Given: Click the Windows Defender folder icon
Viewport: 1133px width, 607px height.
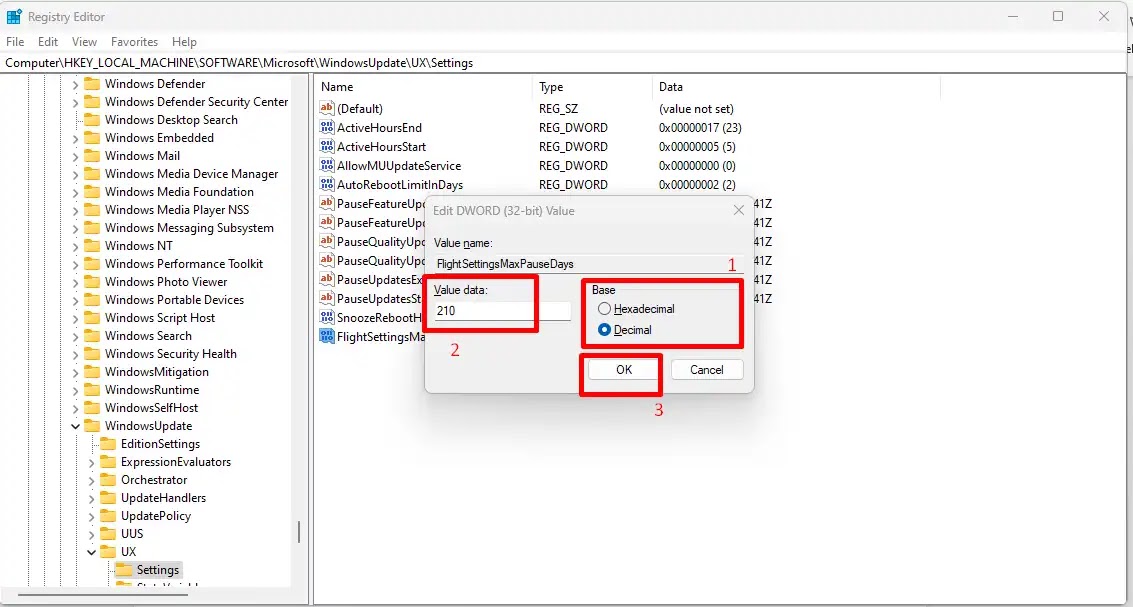Looking at the screenshot, I should pos(92,84).
